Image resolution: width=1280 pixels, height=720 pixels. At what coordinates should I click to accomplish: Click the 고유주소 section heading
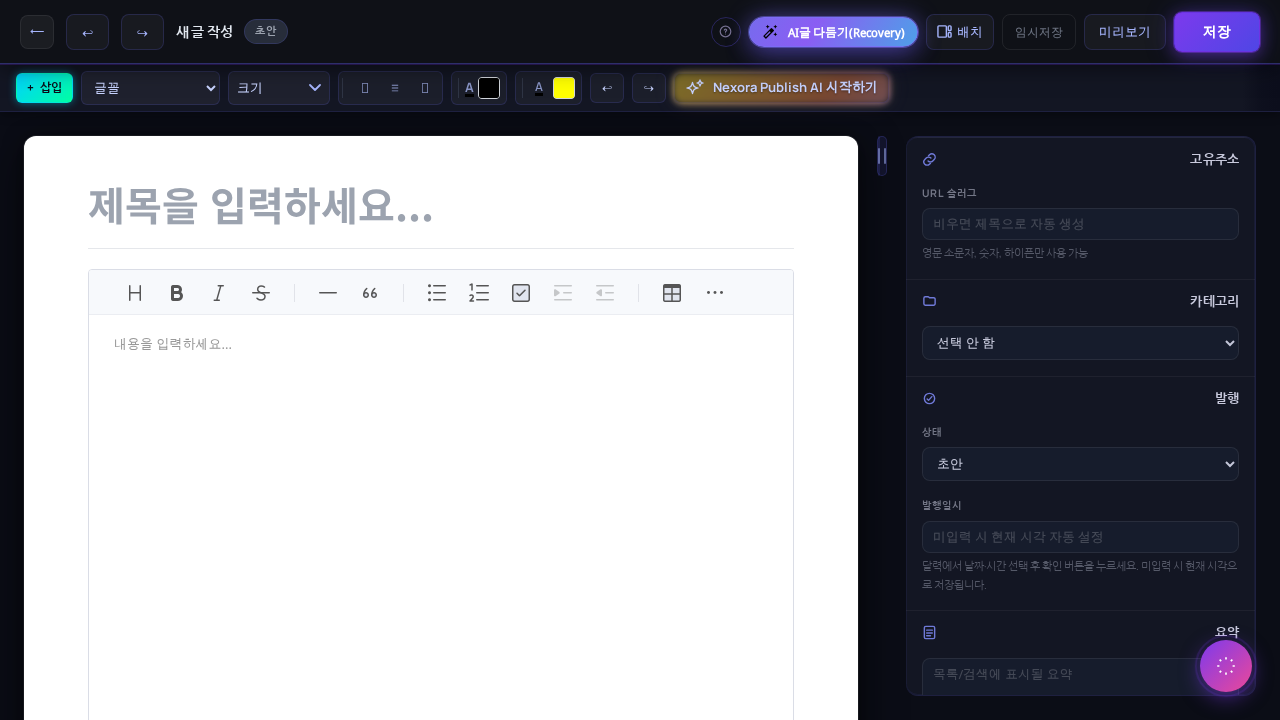[x=1214, y=159]
